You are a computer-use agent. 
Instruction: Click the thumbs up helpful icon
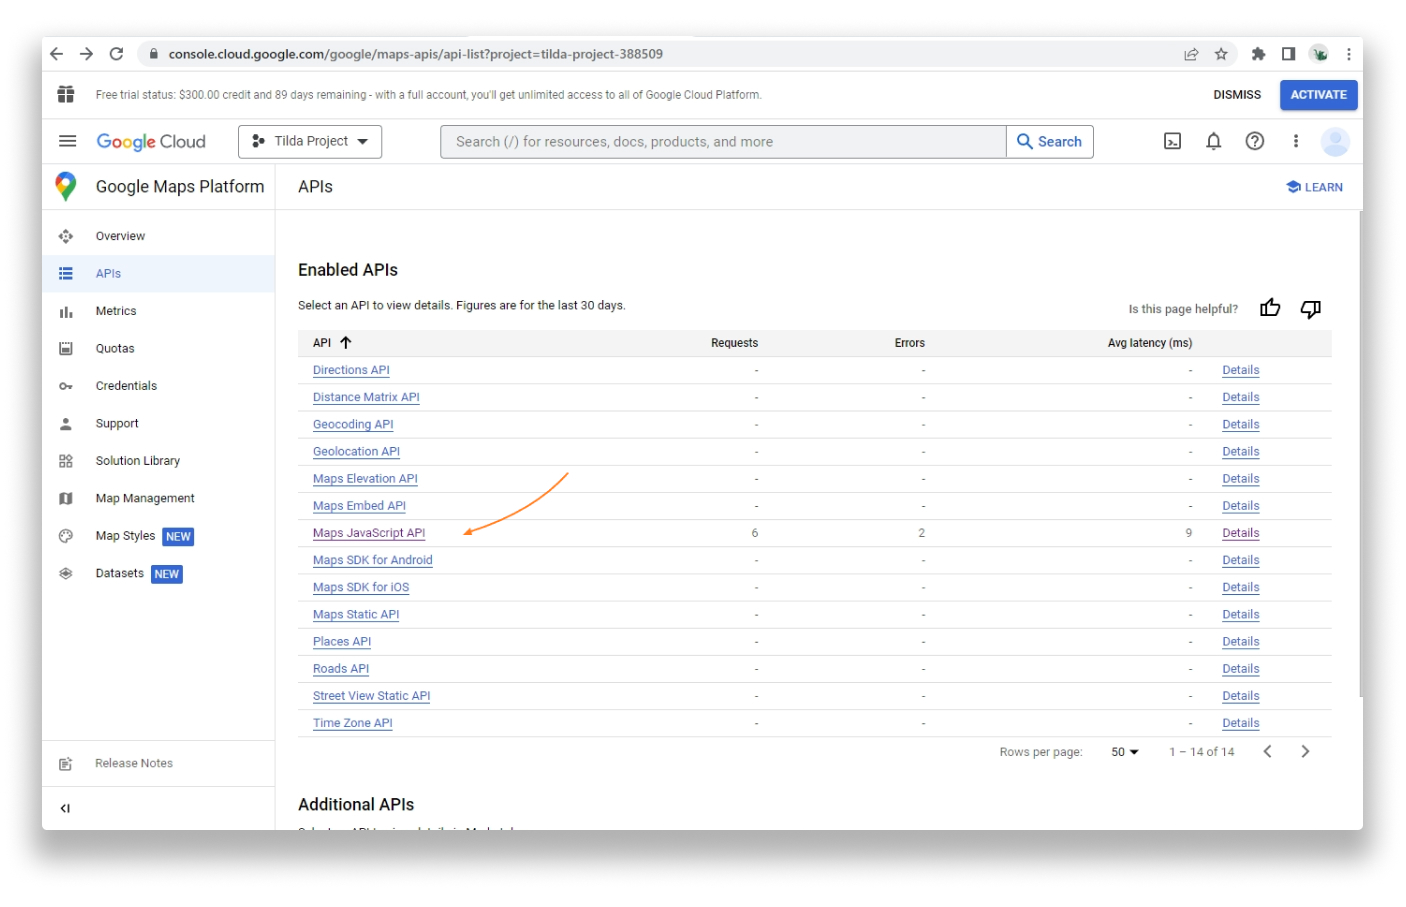[1270, 308]
